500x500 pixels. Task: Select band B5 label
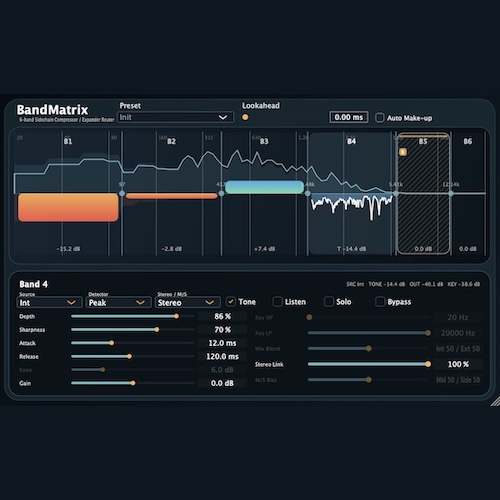point(423,141)
